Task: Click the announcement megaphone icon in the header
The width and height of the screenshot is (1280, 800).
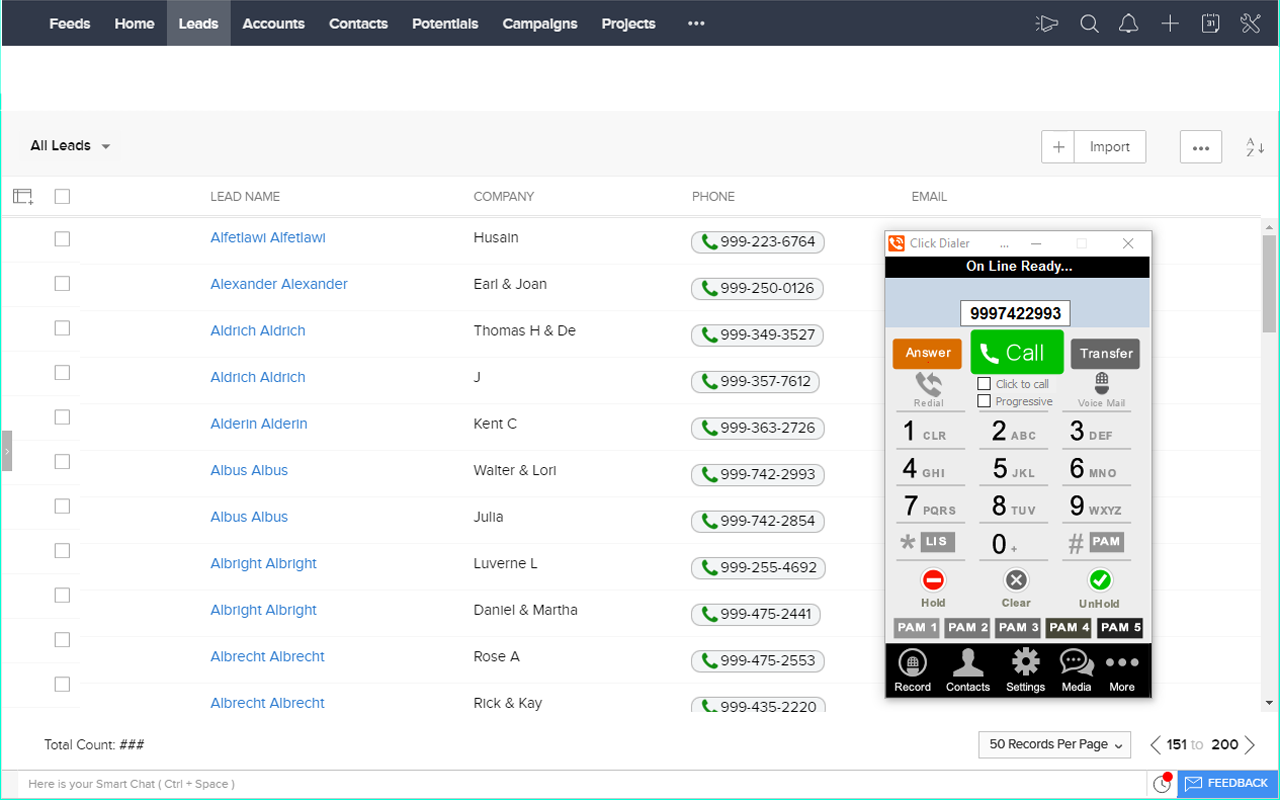Action: [x=1046, y=23]
